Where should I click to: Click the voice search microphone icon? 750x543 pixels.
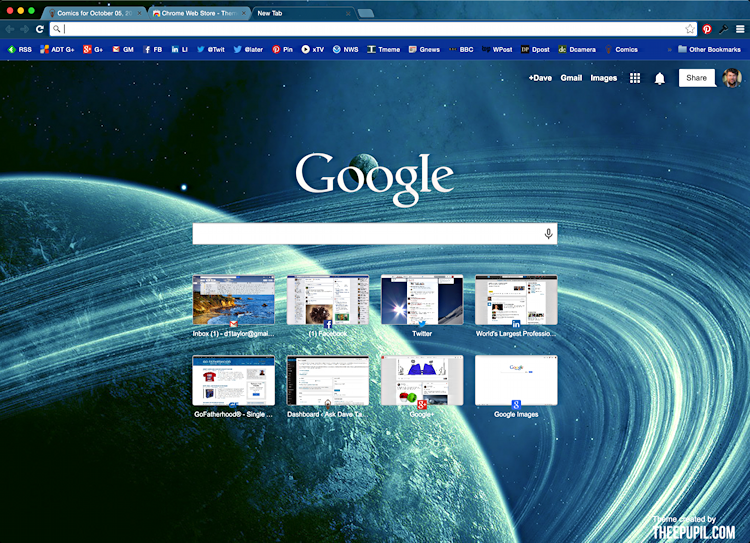click(x=548, y=233)
